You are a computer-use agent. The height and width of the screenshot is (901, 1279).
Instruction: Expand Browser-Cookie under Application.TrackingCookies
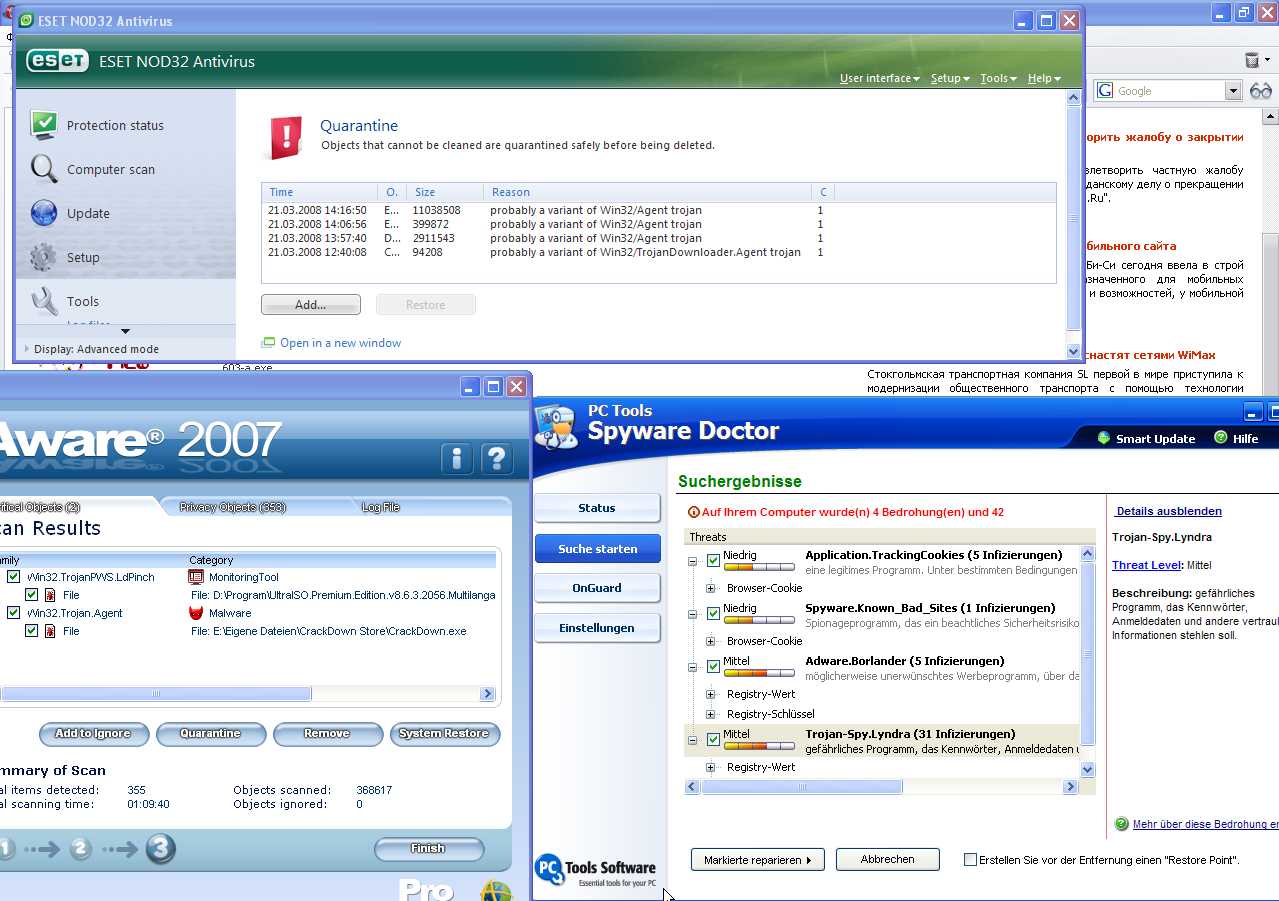point(711,588)
